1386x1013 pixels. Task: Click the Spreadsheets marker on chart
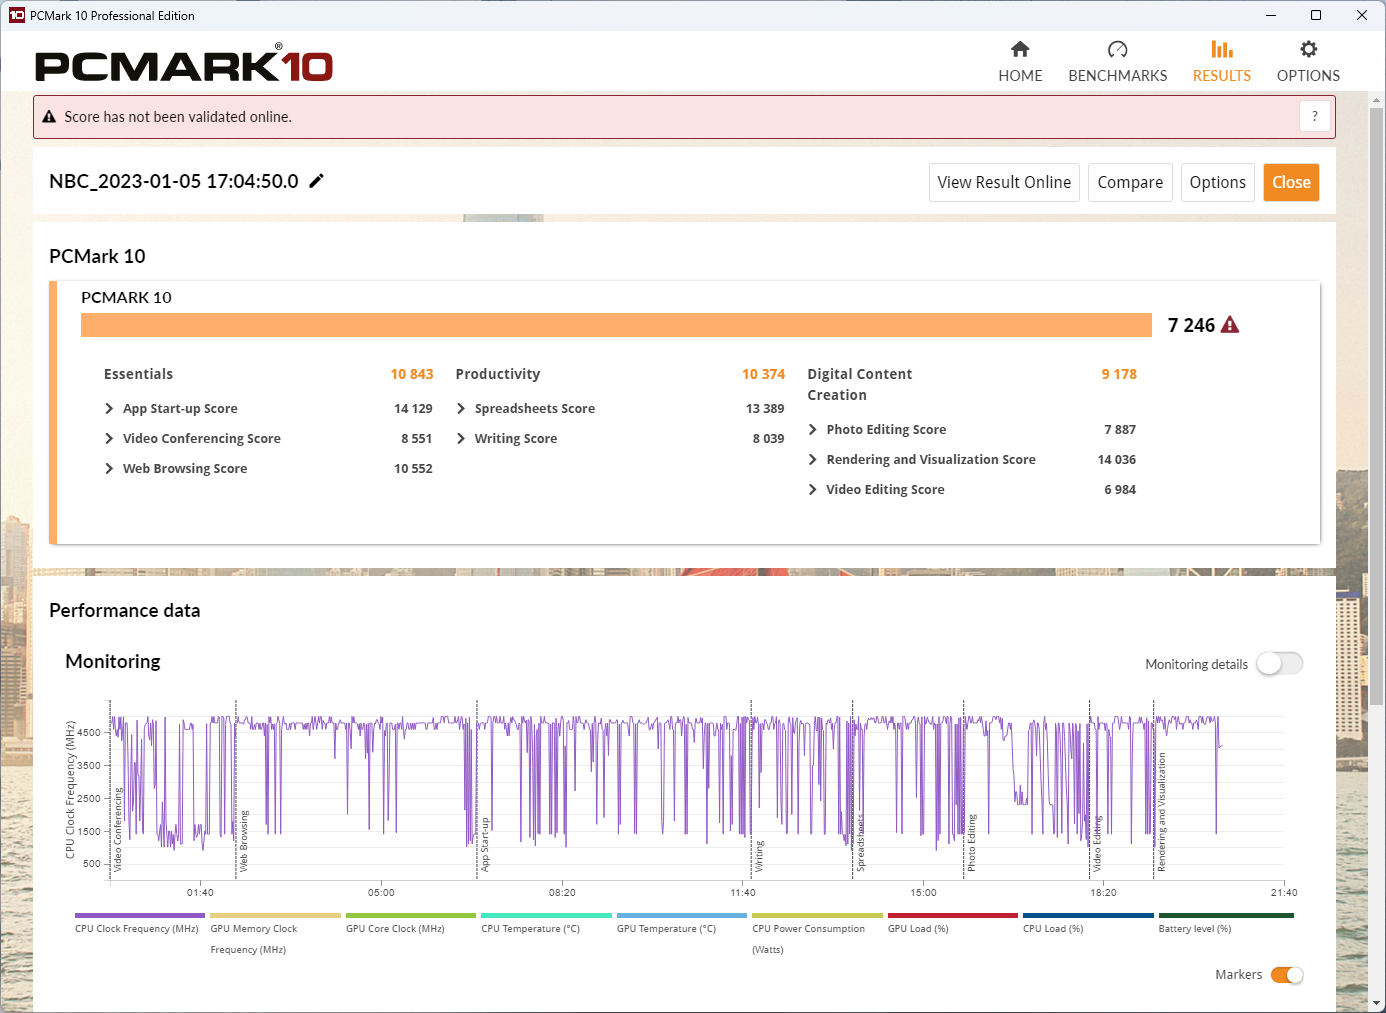pos(860,842)
